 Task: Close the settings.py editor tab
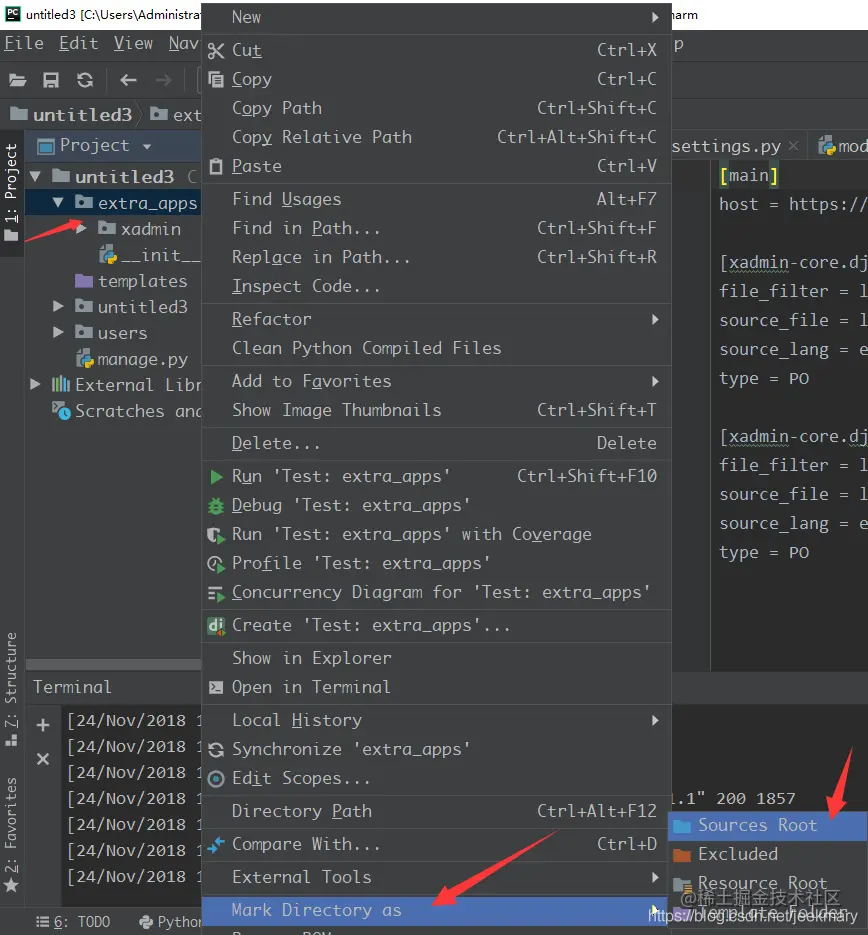tap(793, 146)
